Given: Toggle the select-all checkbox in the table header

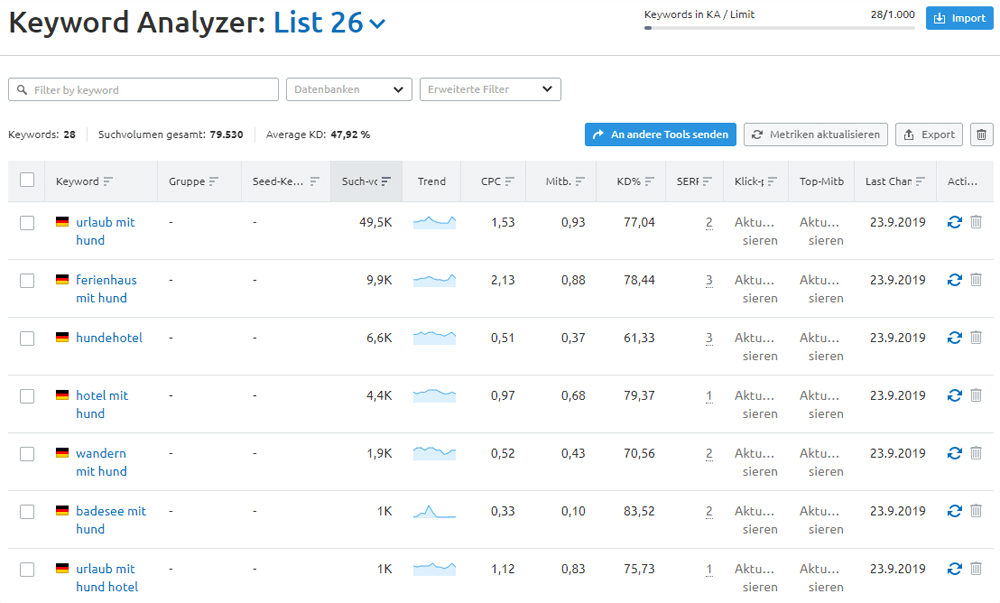Looking at the screenshot, I should tap(27, 178).
